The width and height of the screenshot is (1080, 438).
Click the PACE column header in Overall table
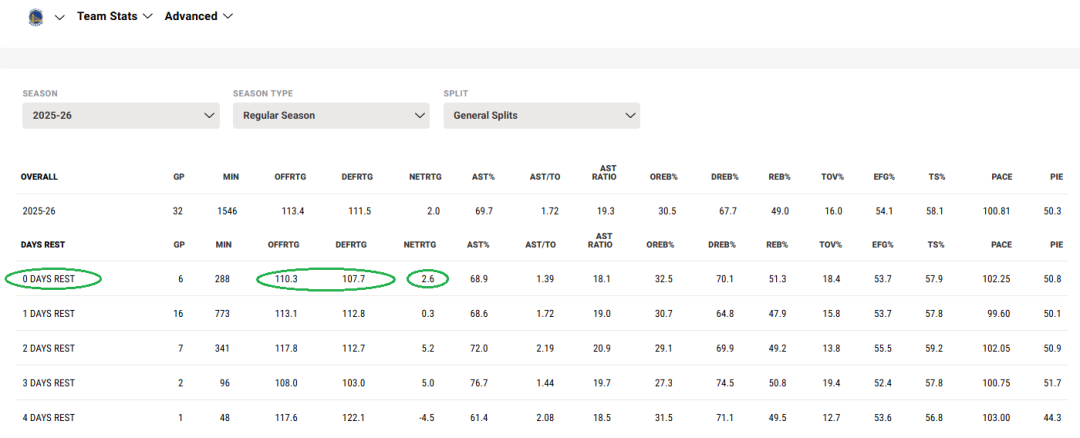tap(1001, 177)
